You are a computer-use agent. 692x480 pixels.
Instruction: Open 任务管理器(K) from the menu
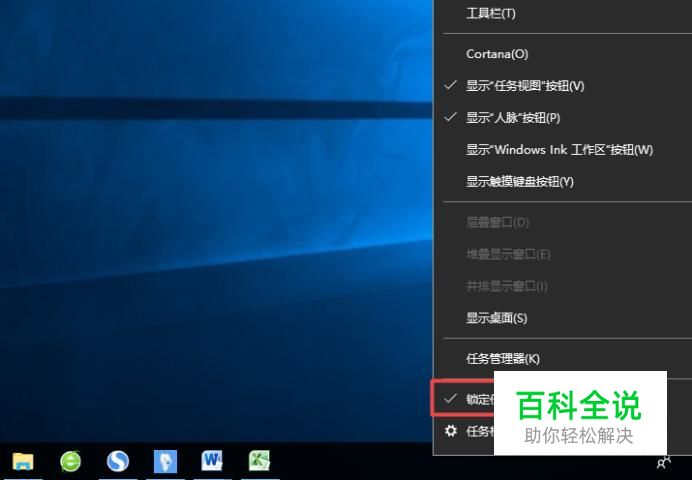(563, 359)
